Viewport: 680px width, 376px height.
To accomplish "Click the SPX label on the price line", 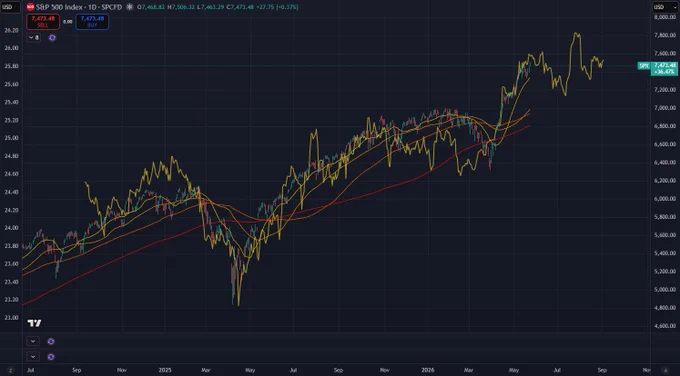I will click(x=644, y=66).
